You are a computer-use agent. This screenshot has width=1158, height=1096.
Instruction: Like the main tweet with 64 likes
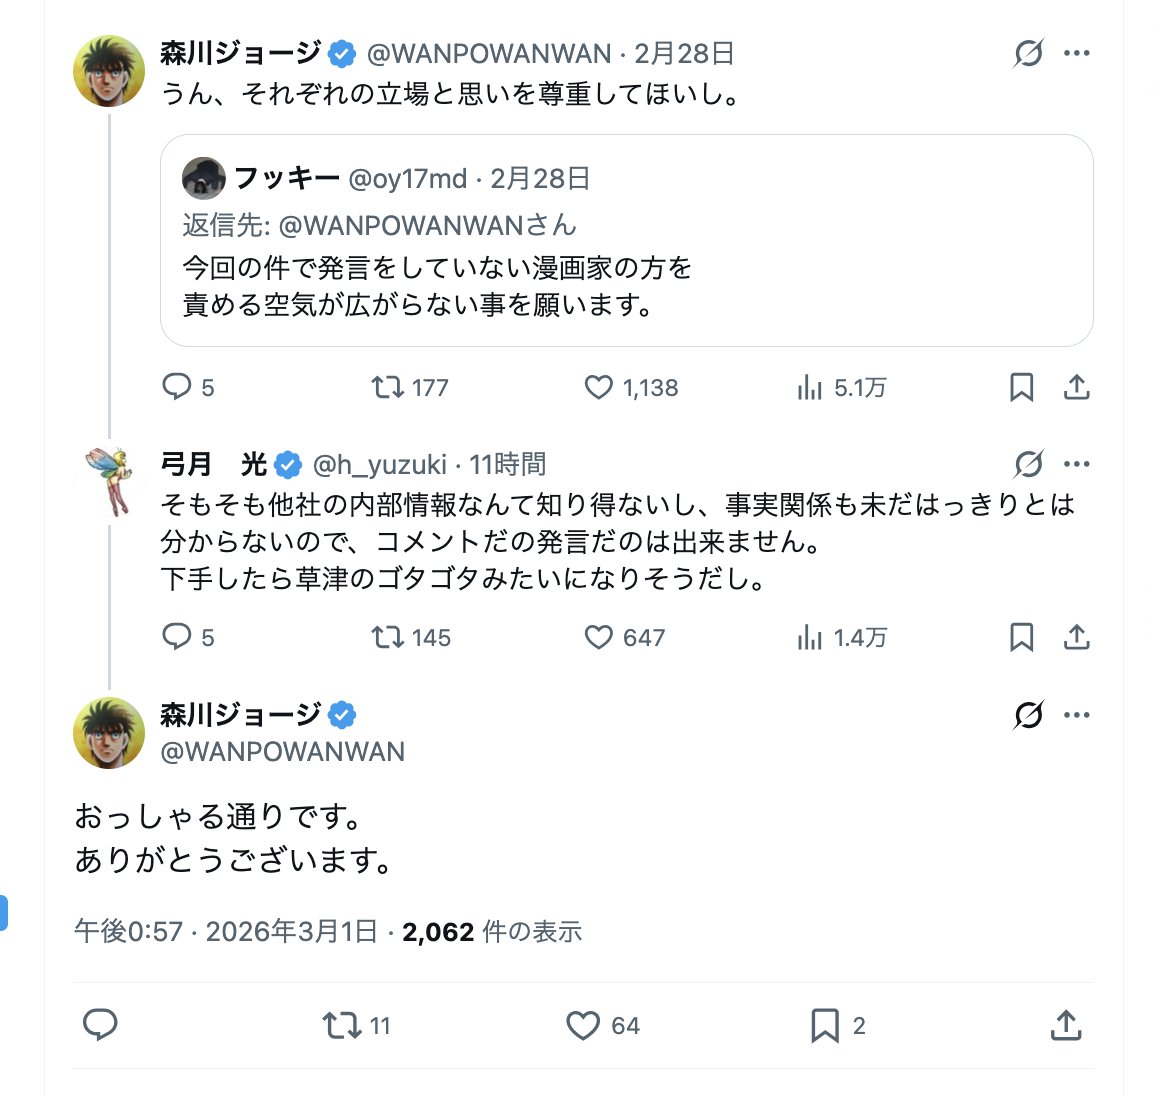click(x=583, y=1025)
